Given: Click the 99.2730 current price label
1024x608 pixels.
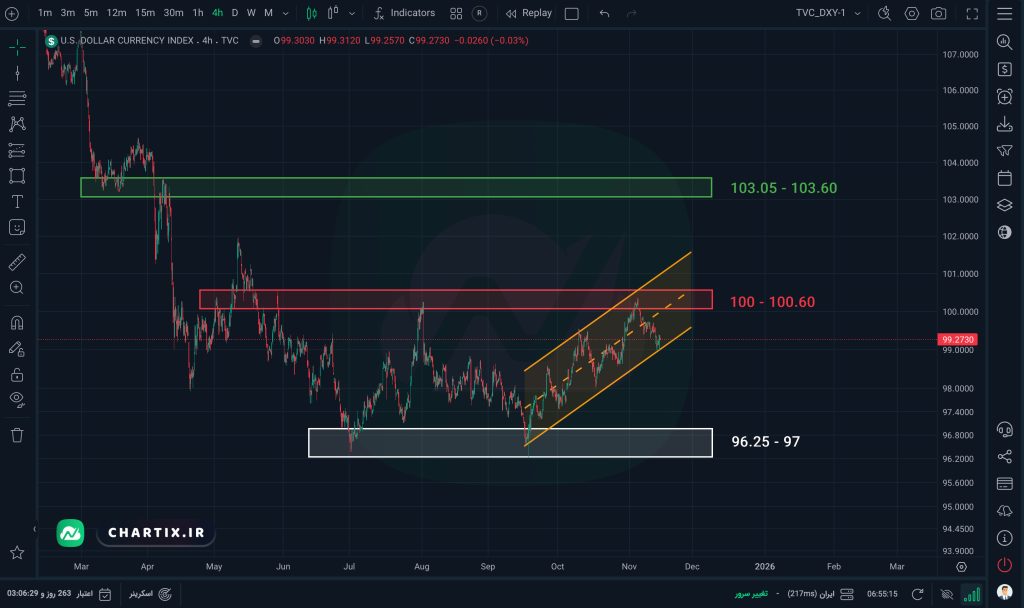Looking at the screenshot, I should [x=958, y=340].
